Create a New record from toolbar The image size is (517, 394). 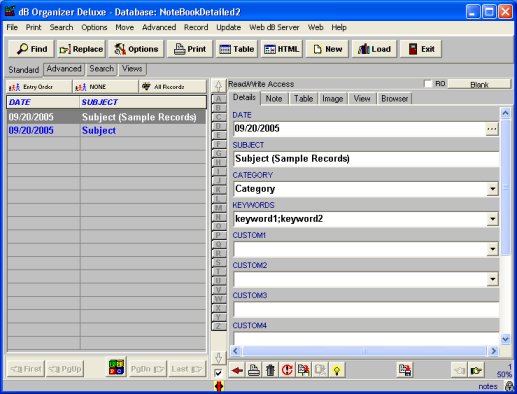point(327,49)
